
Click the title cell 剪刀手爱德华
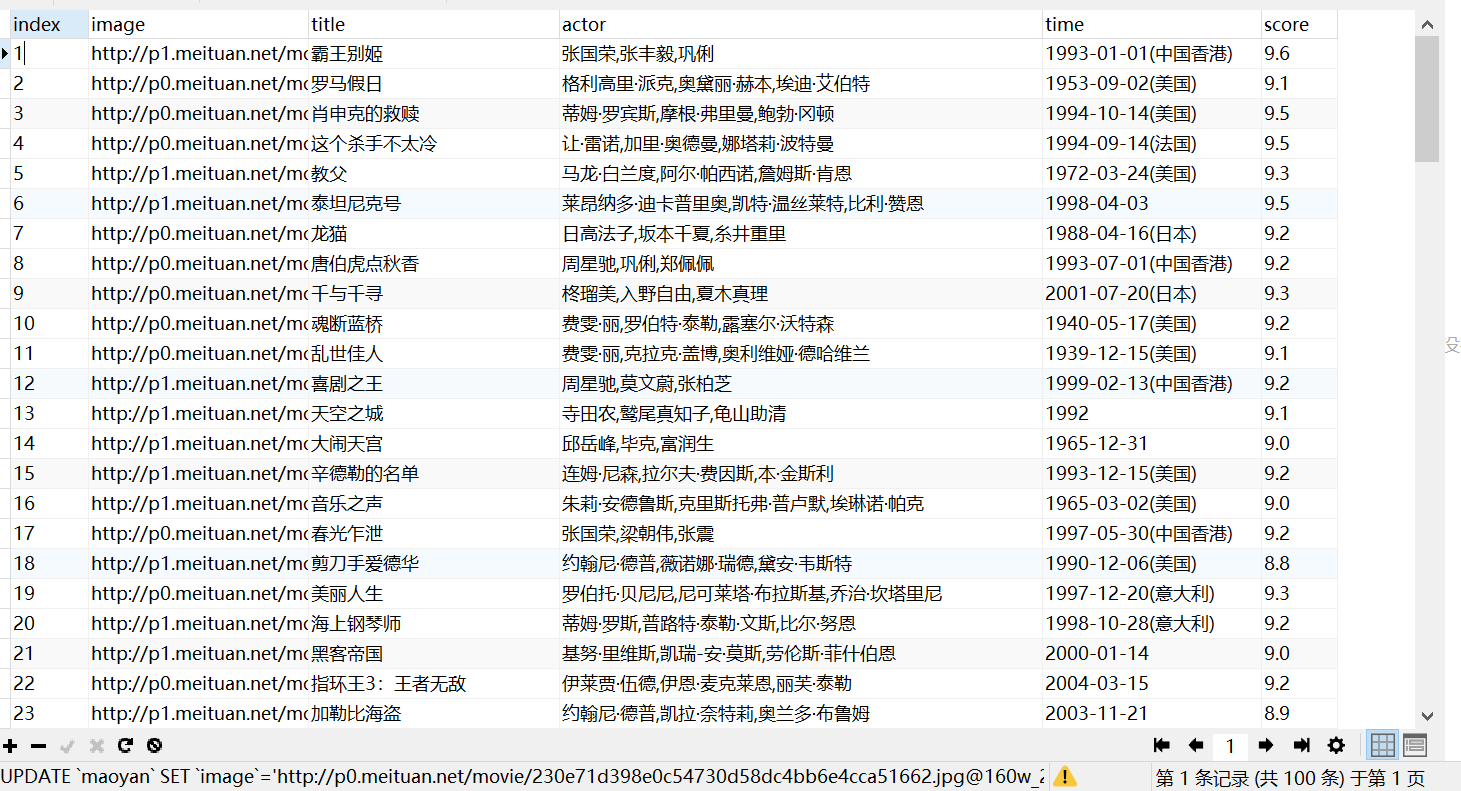pos(433,564)
